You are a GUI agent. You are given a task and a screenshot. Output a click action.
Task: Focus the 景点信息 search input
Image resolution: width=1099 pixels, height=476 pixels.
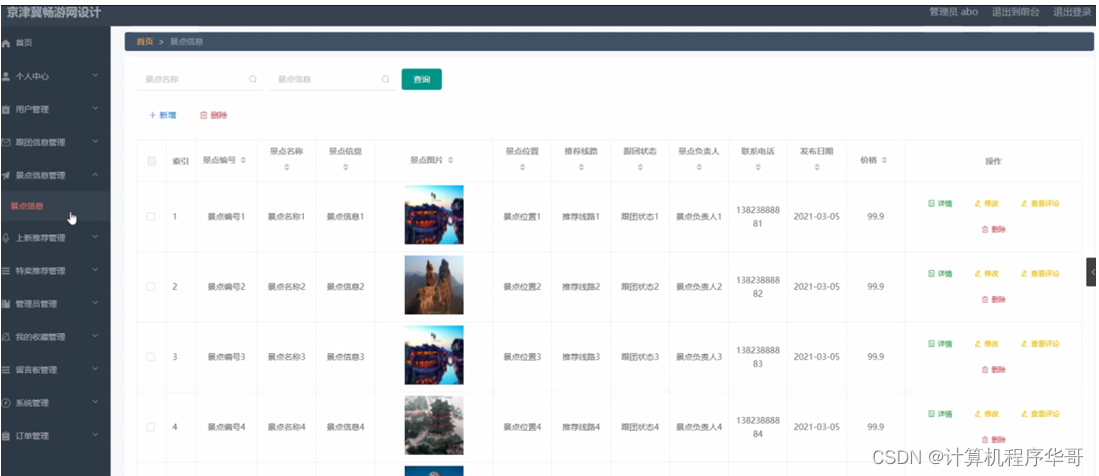pos(332,79)
